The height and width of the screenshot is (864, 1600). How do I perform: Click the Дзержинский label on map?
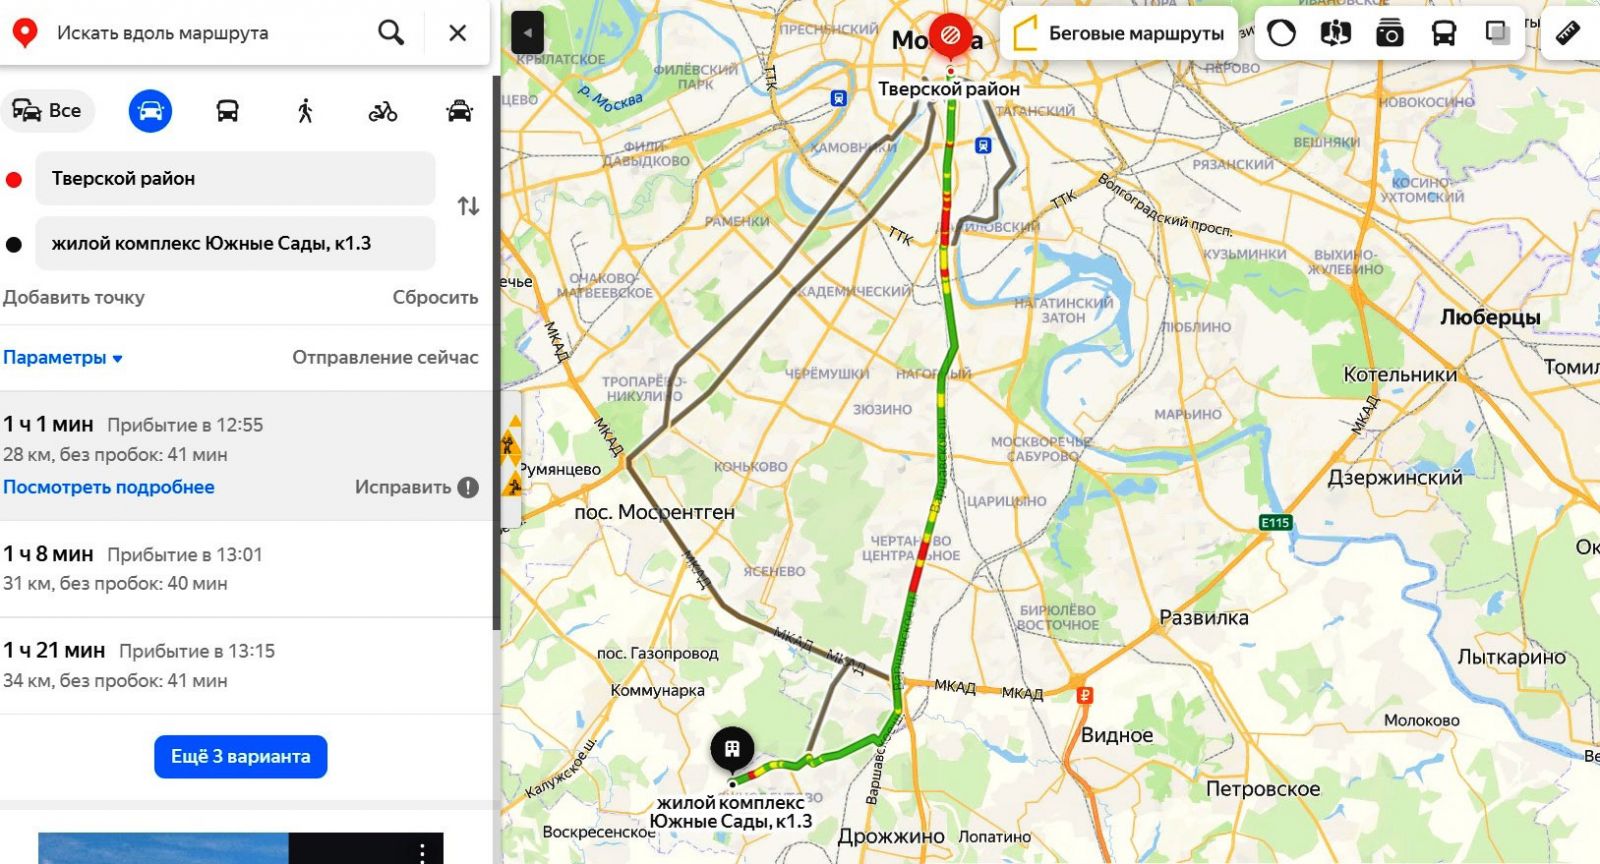1394,478
